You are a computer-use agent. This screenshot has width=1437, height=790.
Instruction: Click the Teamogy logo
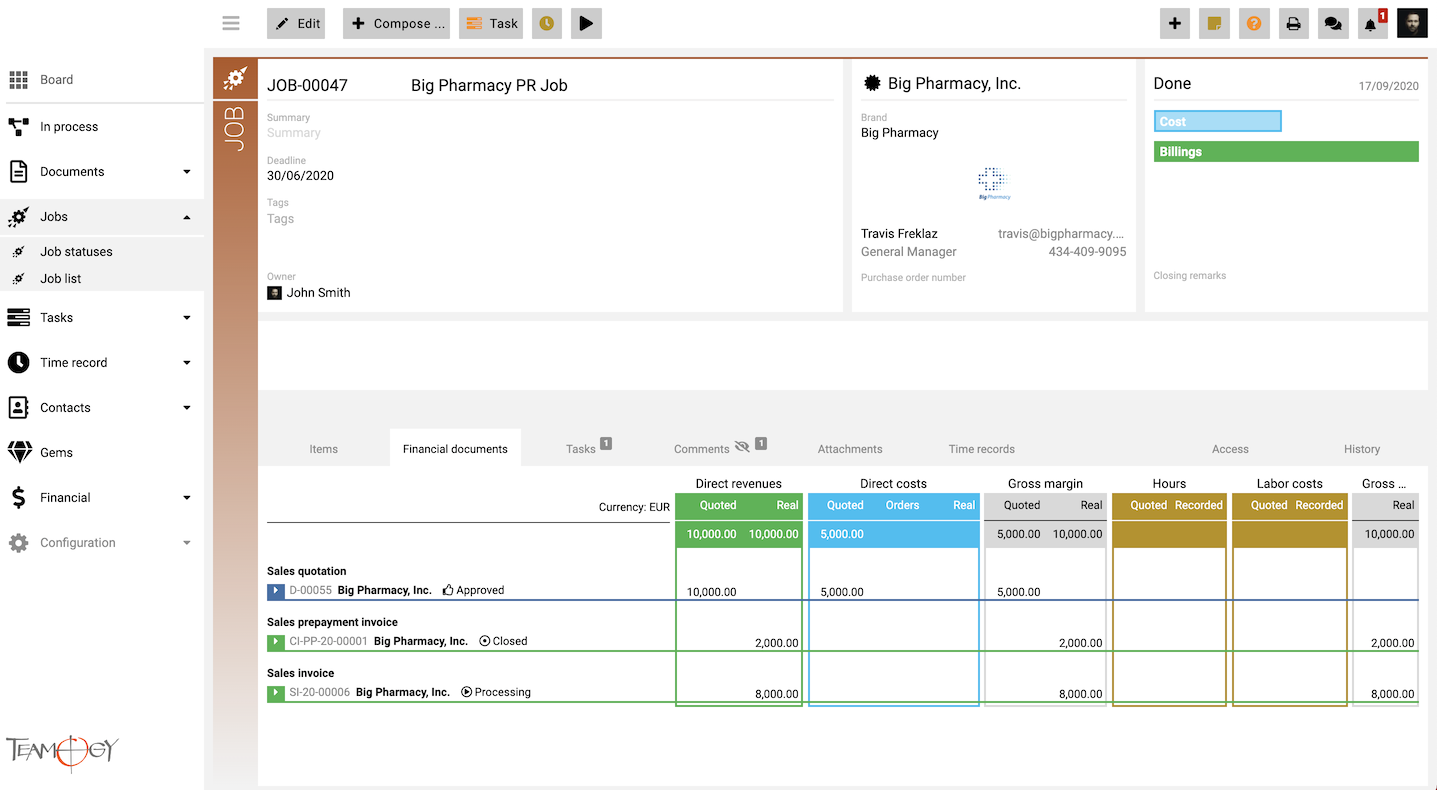[62, 753]
